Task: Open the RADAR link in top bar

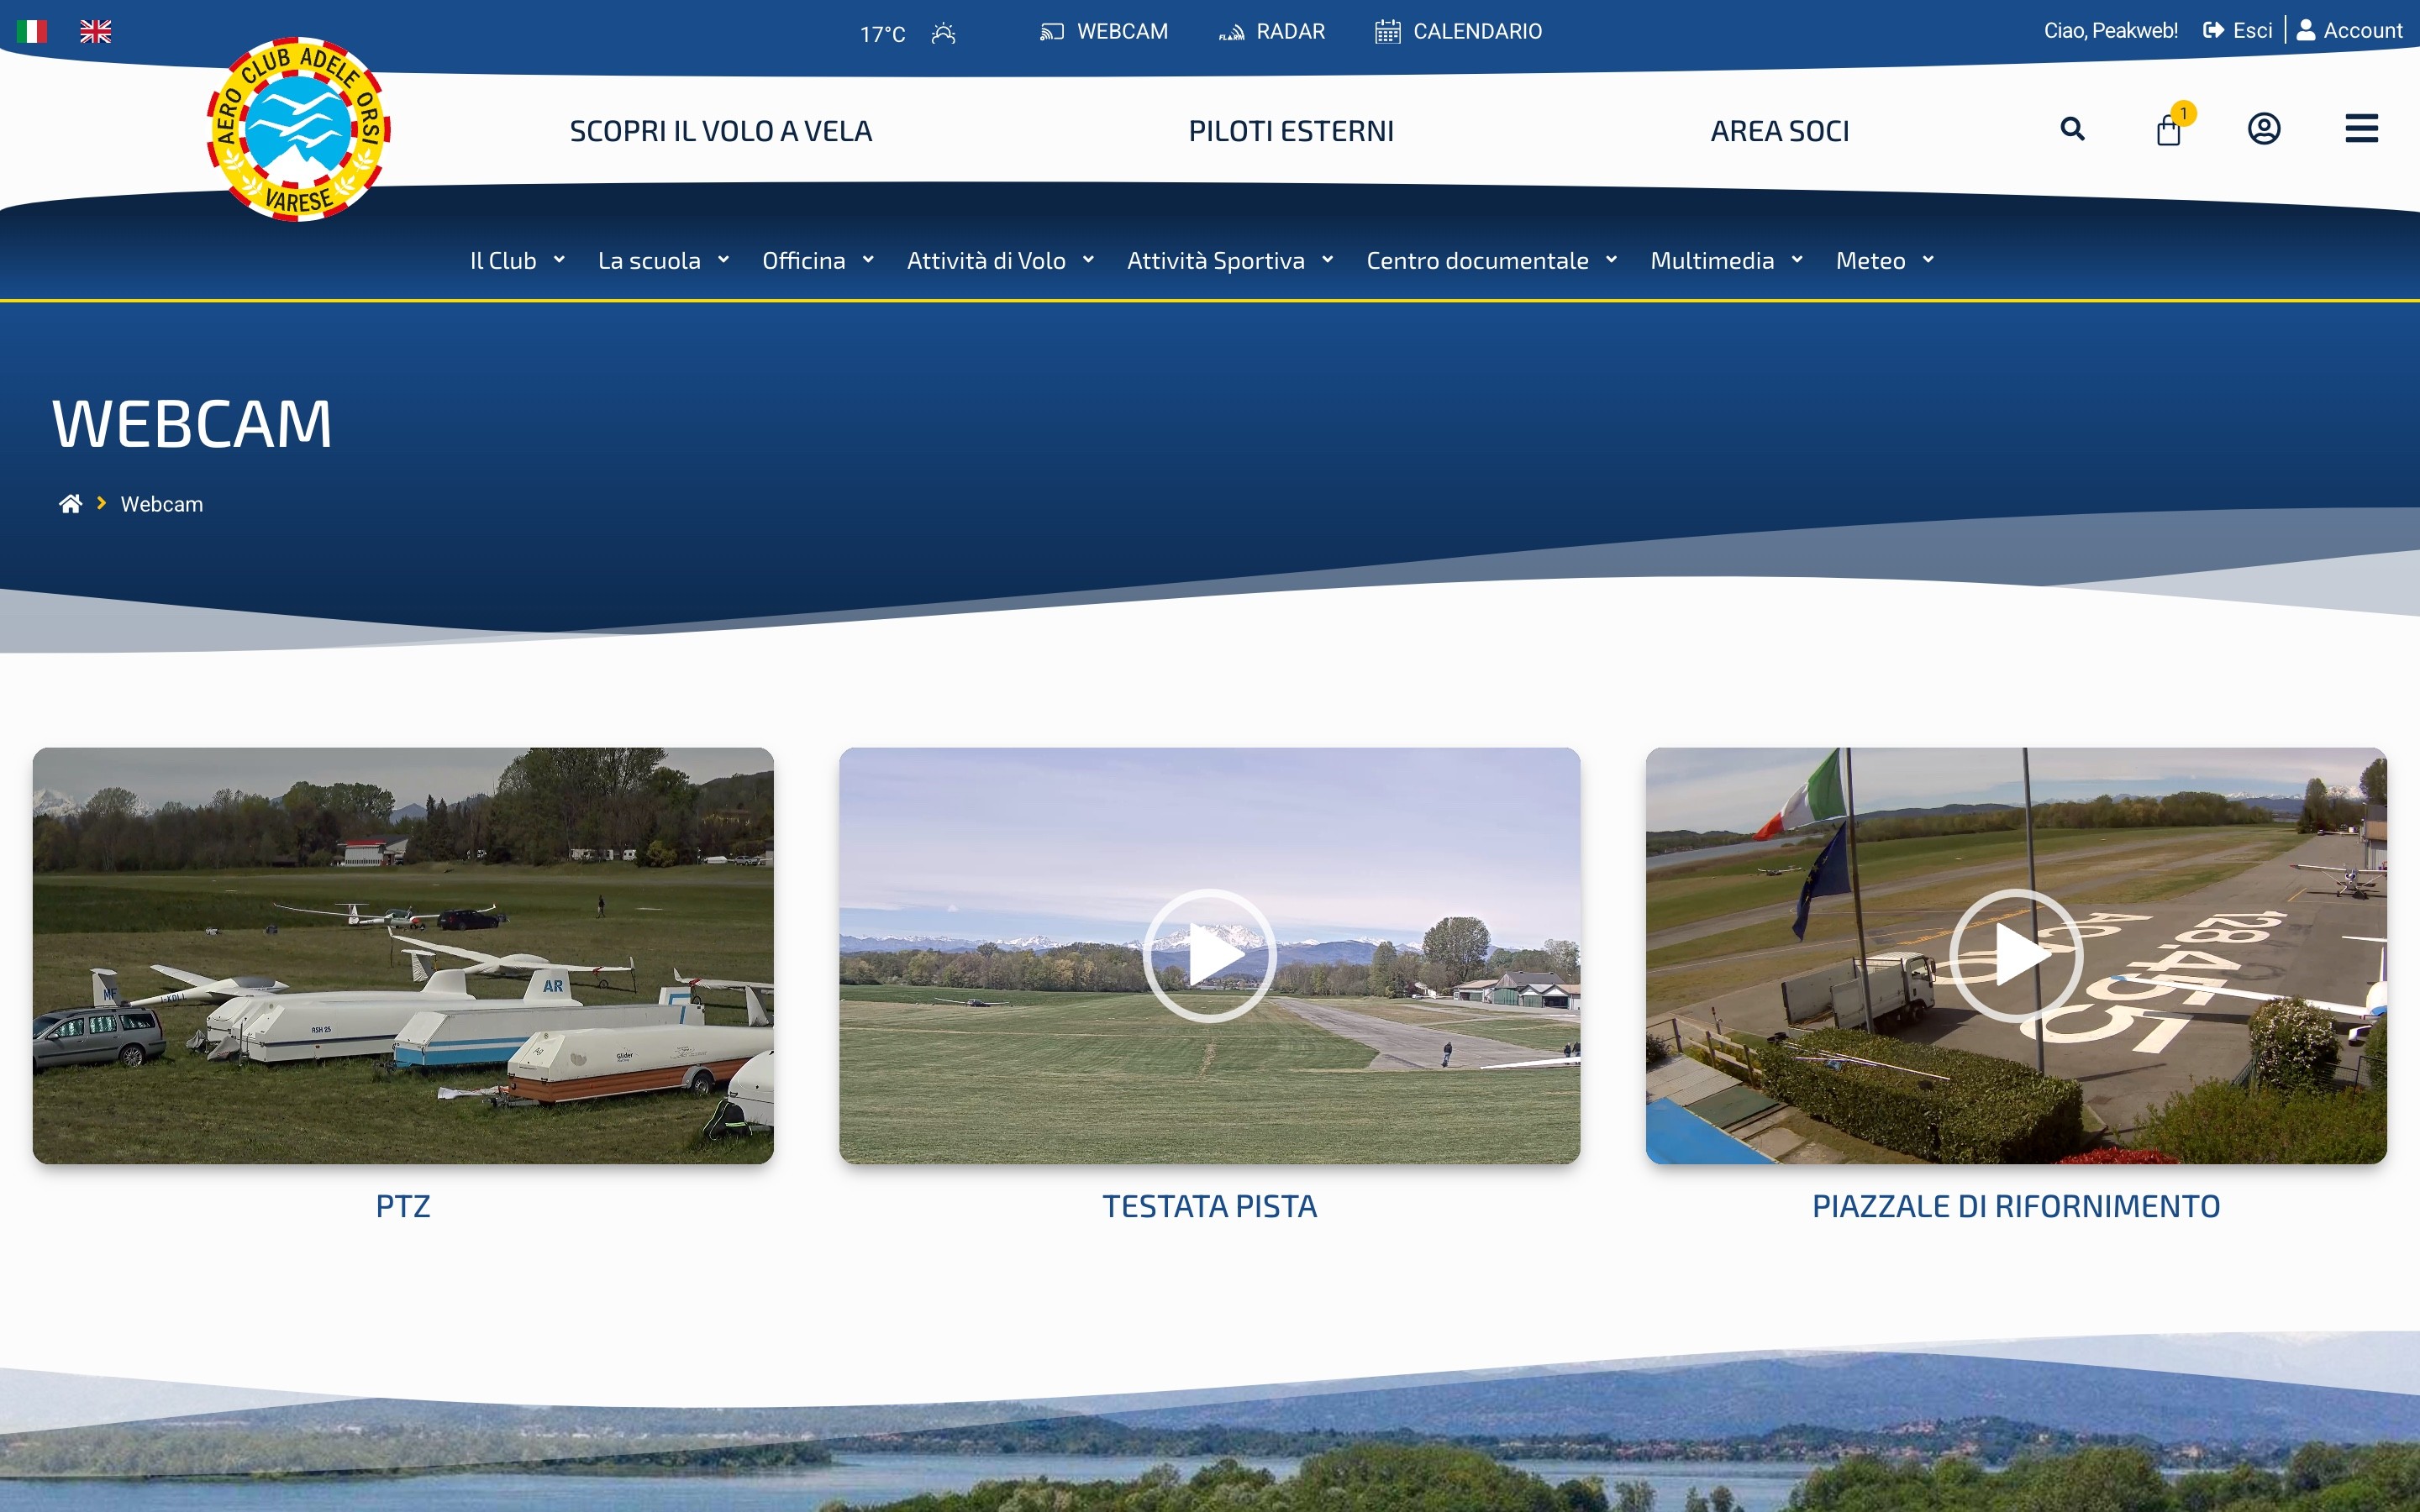Action: (1271, 32)
